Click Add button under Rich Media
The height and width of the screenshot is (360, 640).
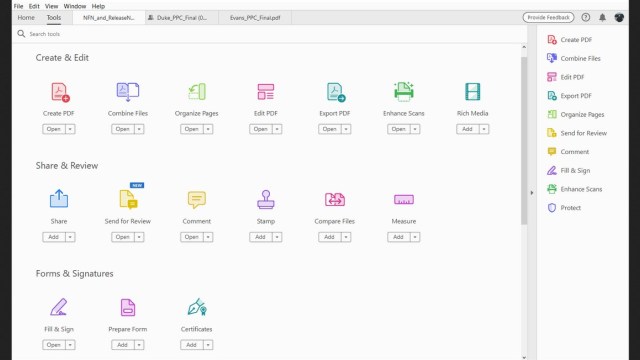[467, 129]
